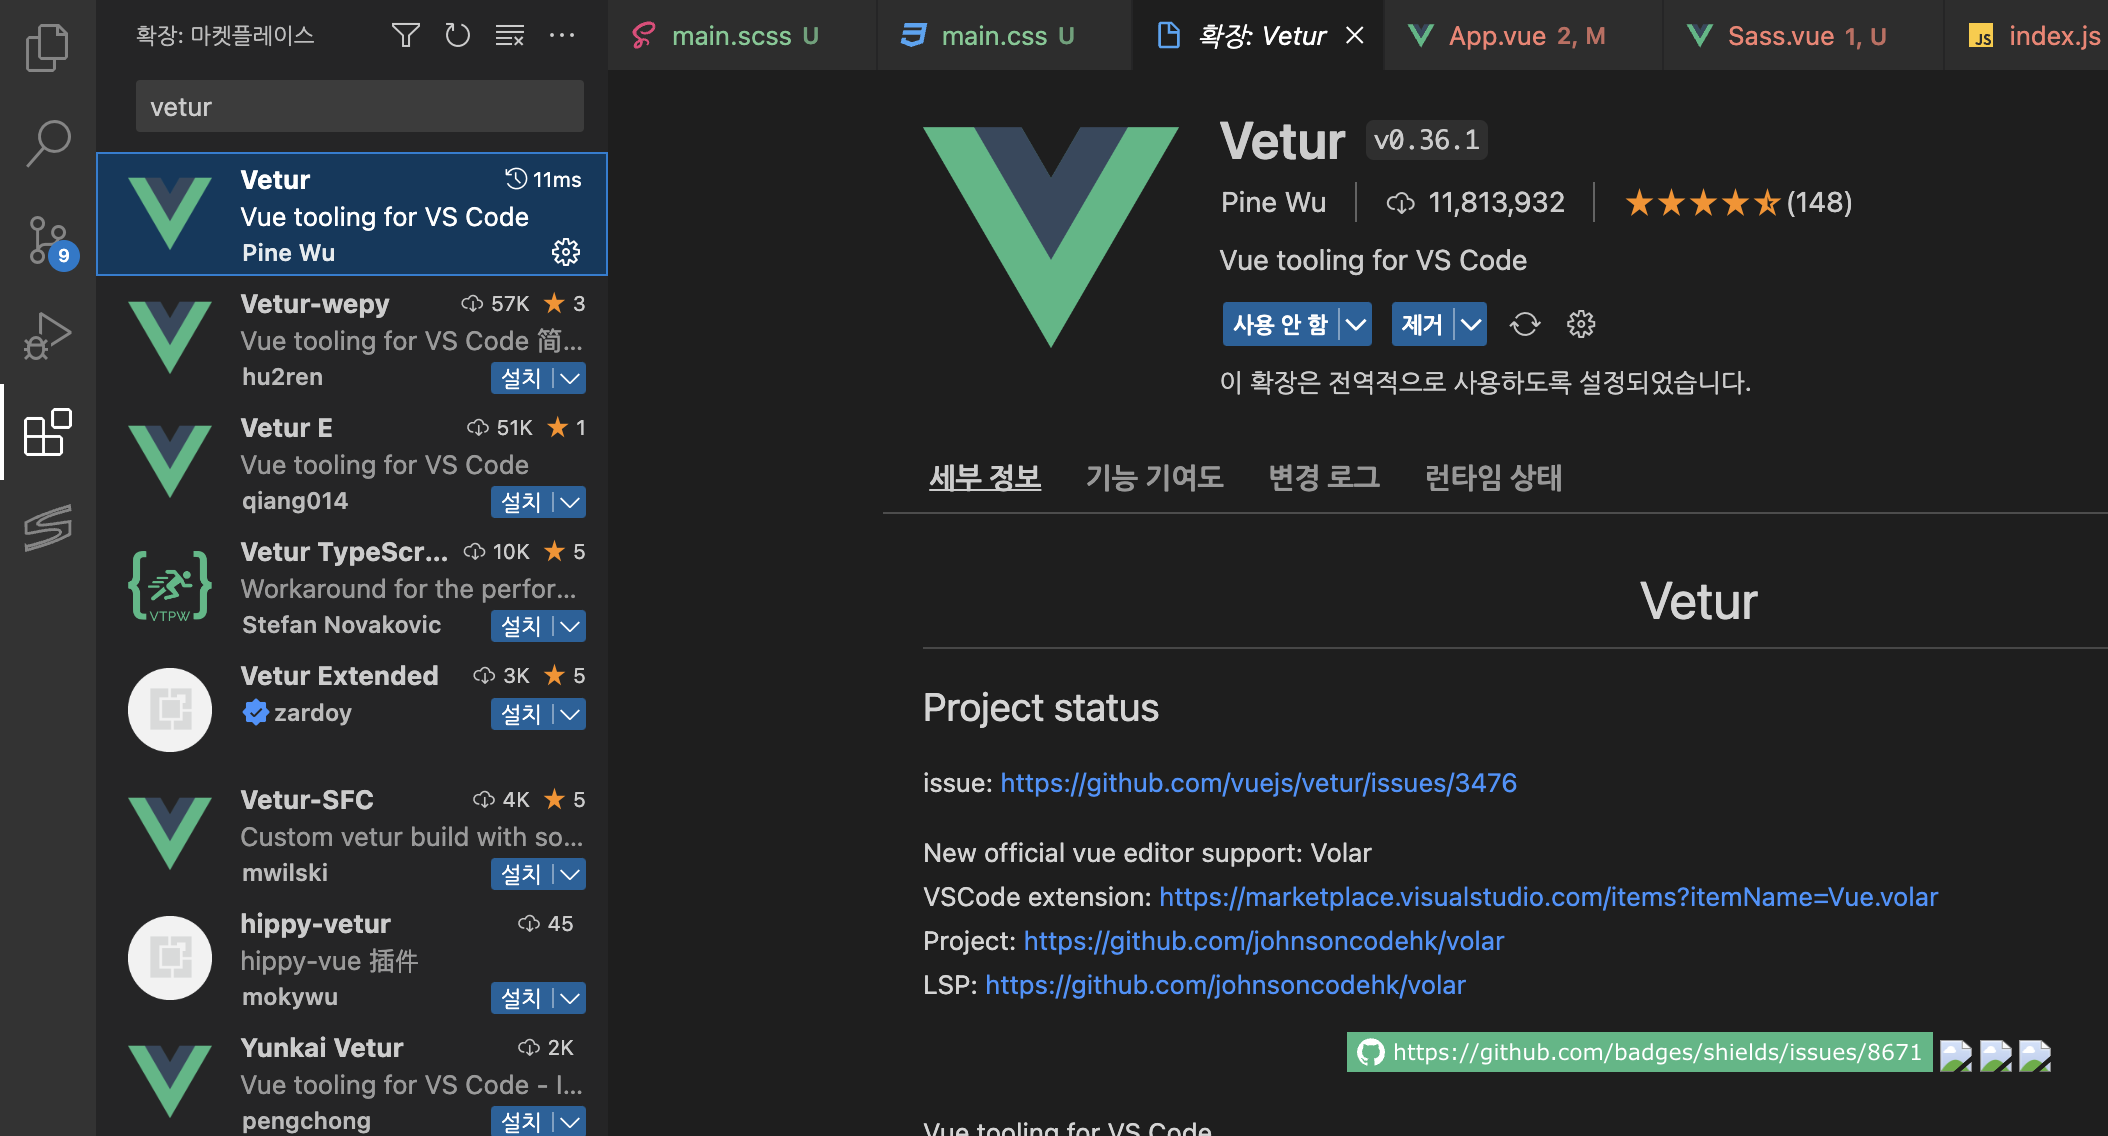The height and width of the screenshot is (1136, 2108).
Task: Open the more actions ellipsis menu
Action: pyautogui.click(x=562, y=36)
